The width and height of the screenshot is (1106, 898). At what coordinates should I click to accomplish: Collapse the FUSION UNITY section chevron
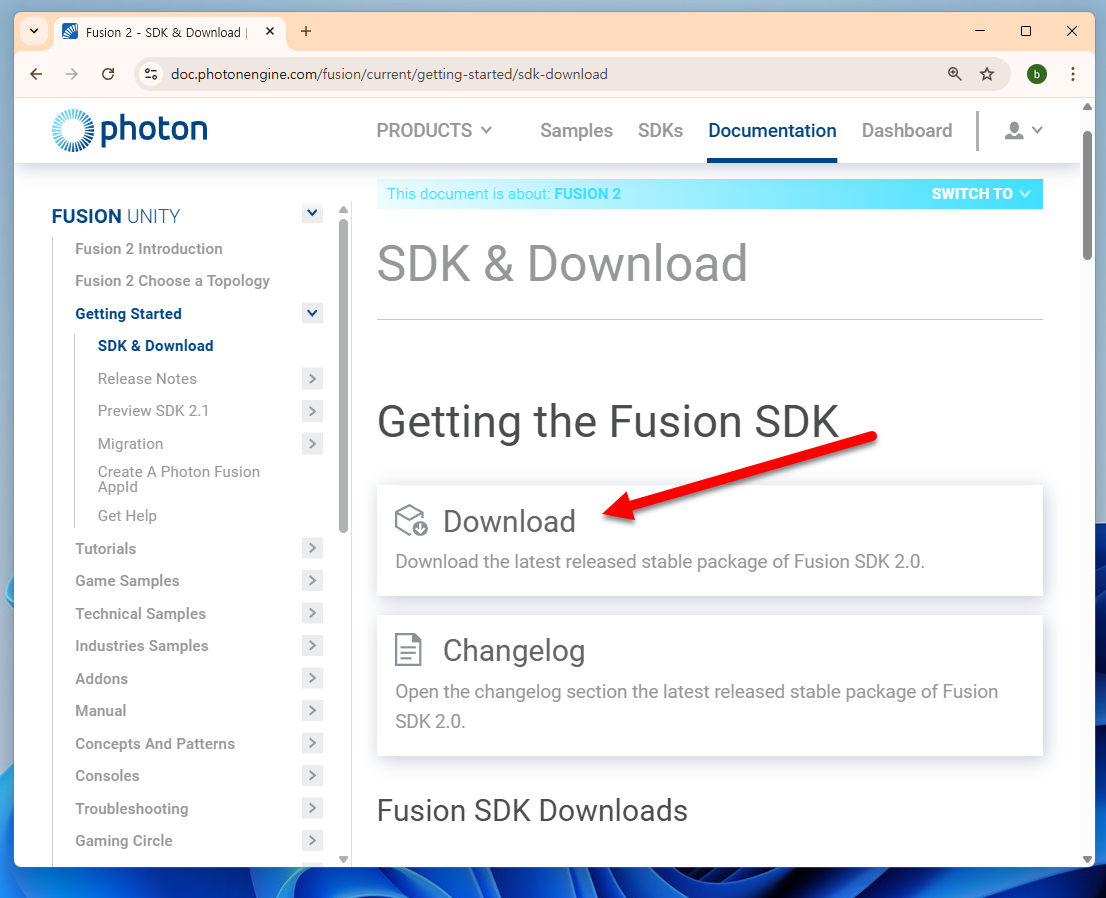coord(312,213)
